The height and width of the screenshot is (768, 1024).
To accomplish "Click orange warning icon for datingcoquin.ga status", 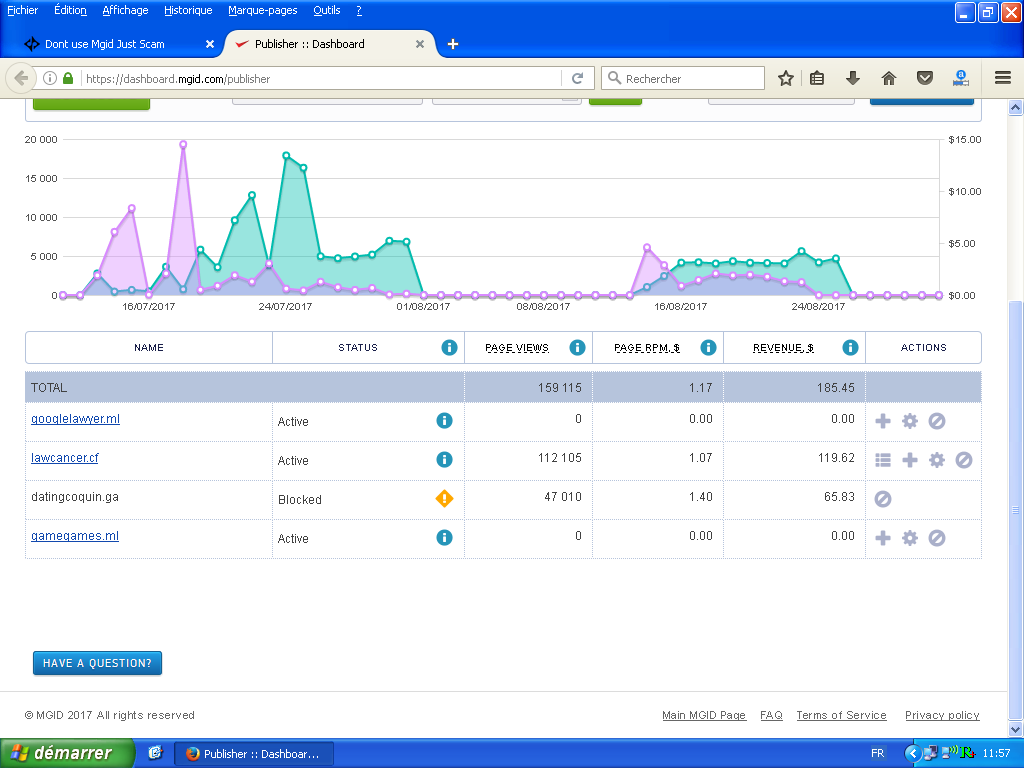I will [x=444, y=498].
